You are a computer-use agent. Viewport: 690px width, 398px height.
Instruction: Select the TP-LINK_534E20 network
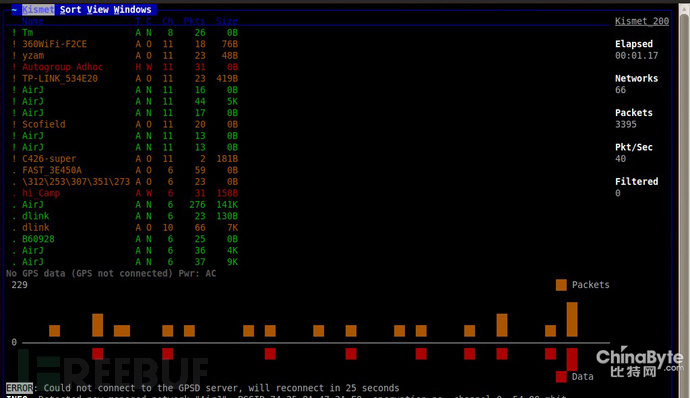[125, 78]
